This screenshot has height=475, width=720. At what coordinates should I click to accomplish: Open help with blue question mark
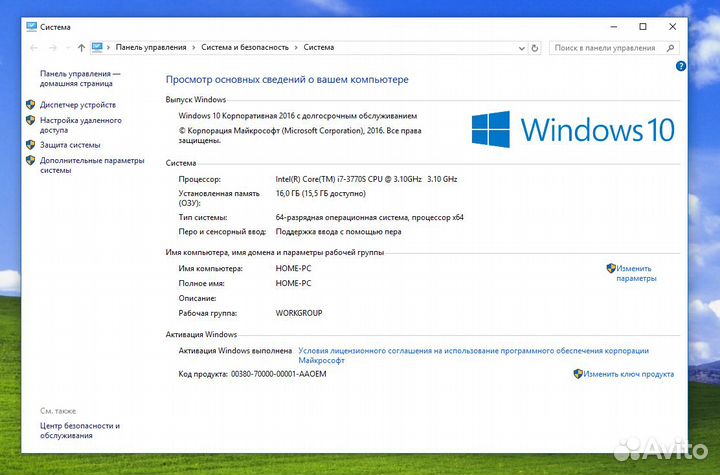pos(681,66)
